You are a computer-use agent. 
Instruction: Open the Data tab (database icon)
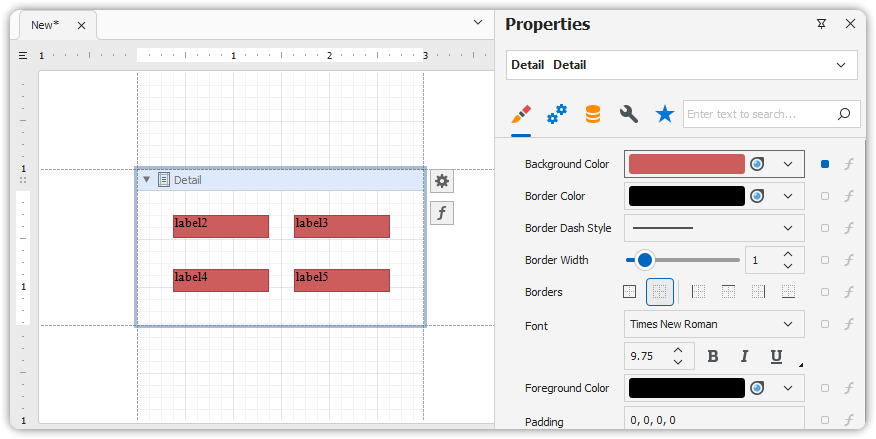[x=593, y=114]
